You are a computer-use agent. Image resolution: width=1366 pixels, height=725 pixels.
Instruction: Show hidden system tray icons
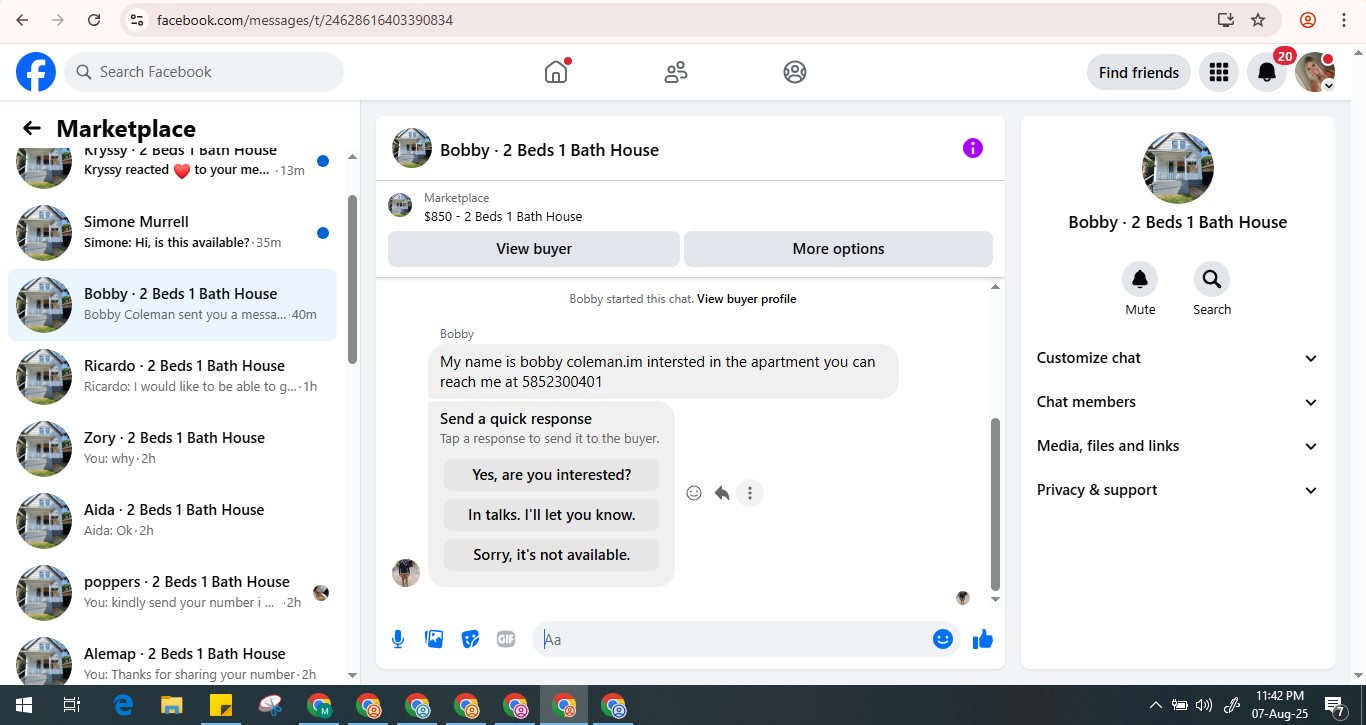1156,705
